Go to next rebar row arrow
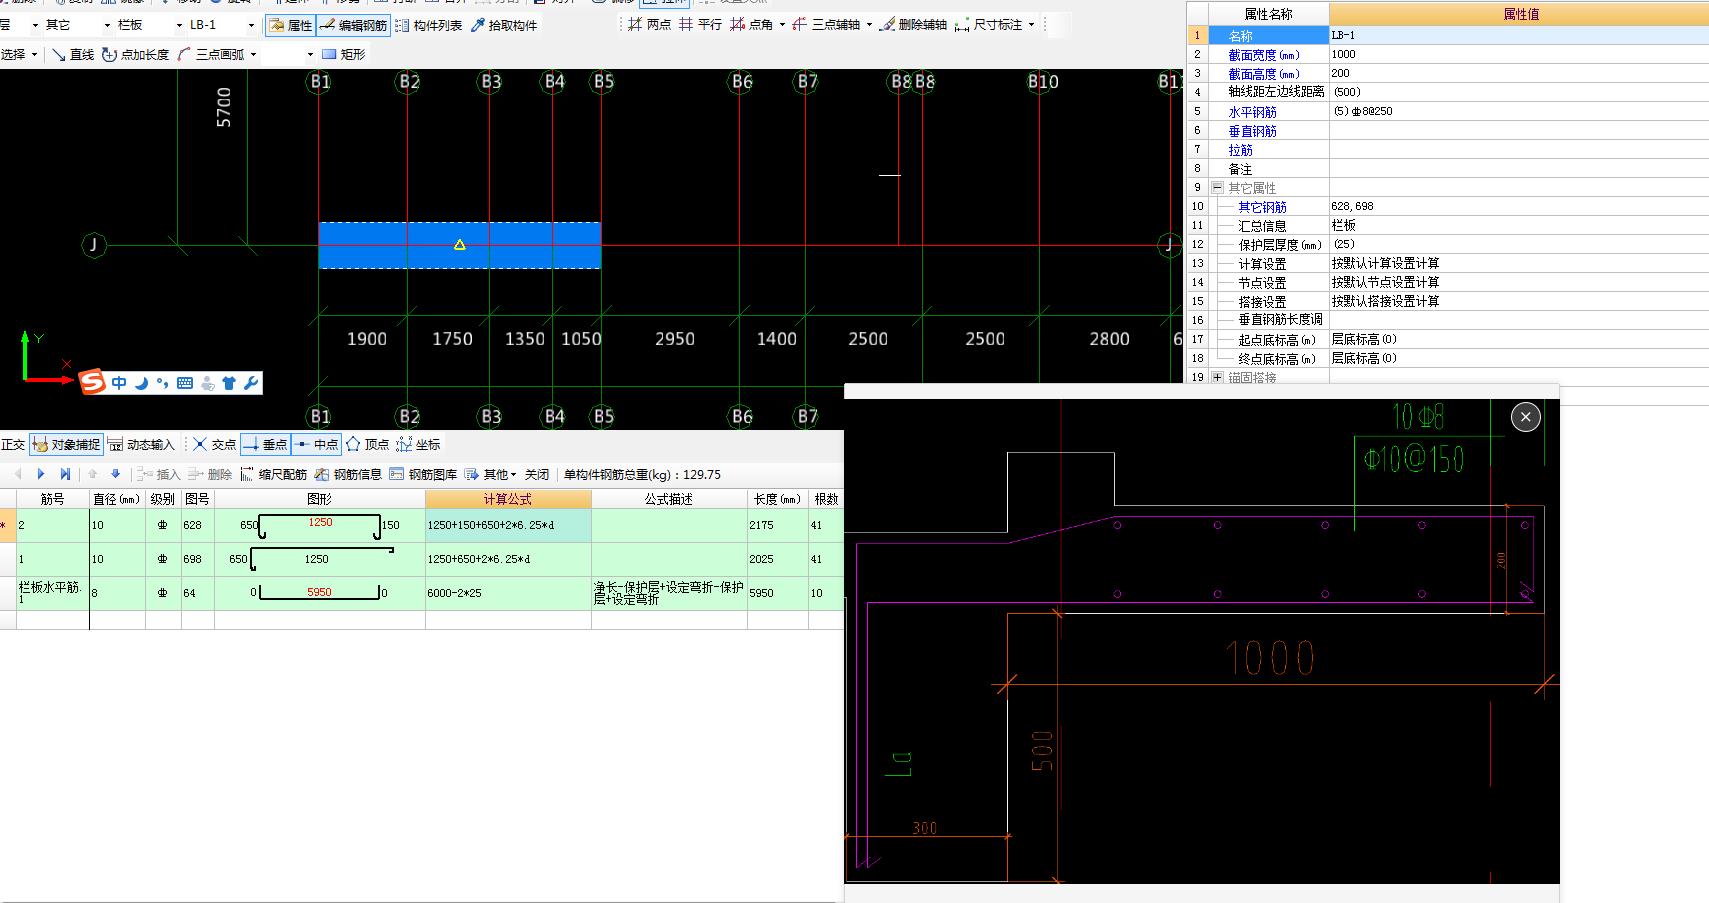 tap(41, 474)
